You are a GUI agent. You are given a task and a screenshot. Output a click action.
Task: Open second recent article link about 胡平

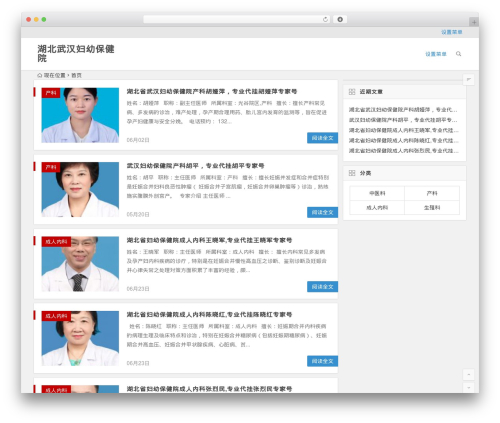click(x=403, y=120)
